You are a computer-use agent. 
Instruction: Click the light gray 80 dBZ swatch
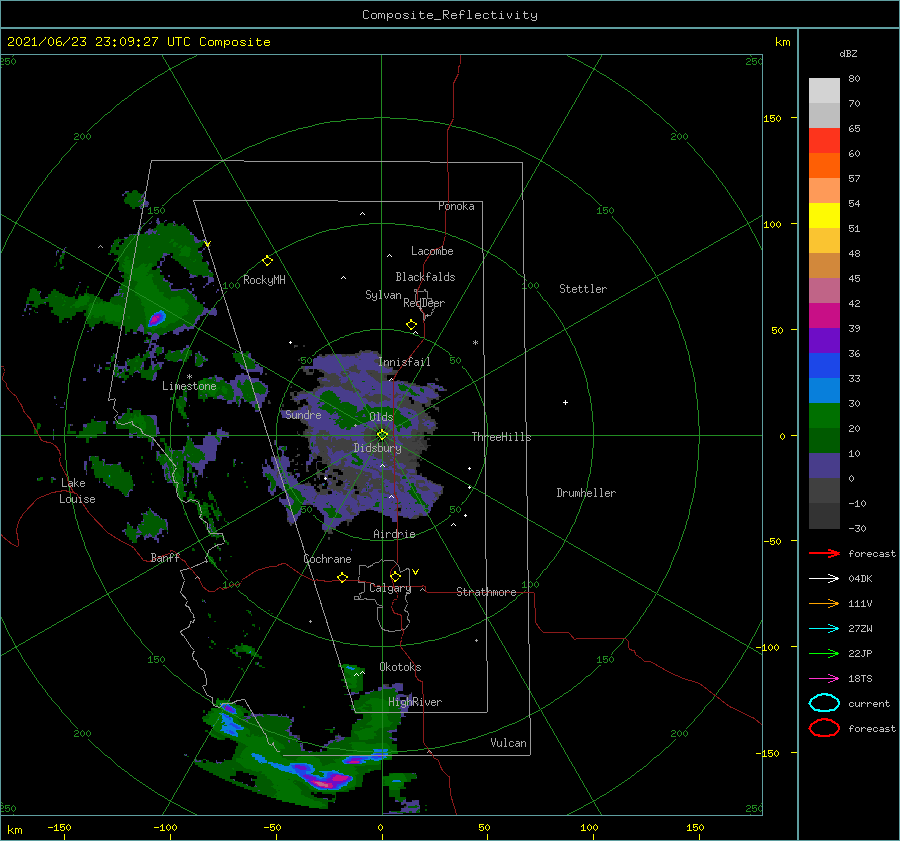click(824, 91)
